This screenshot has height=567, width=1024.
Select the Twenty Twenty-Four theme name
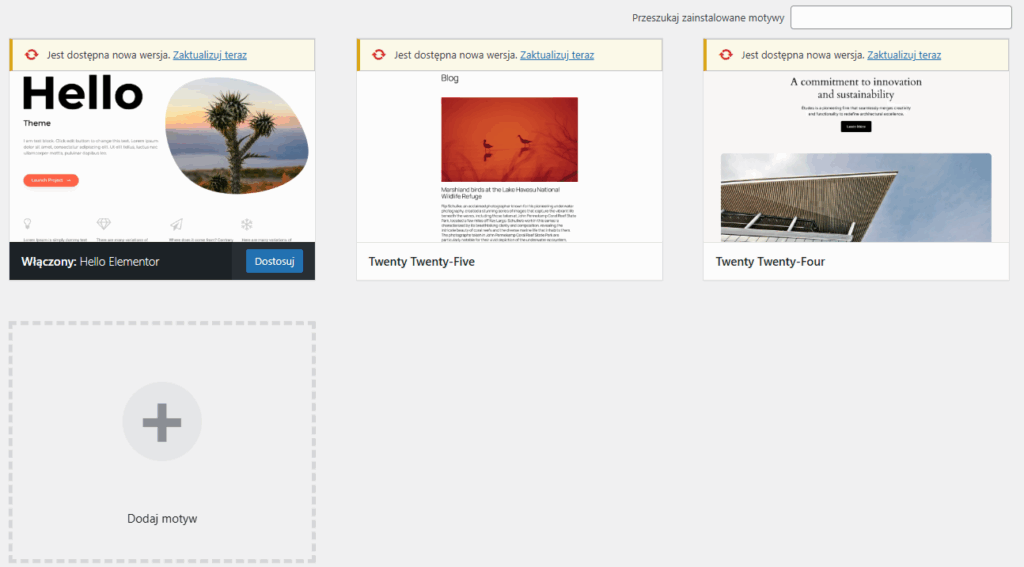click(769, 262)
